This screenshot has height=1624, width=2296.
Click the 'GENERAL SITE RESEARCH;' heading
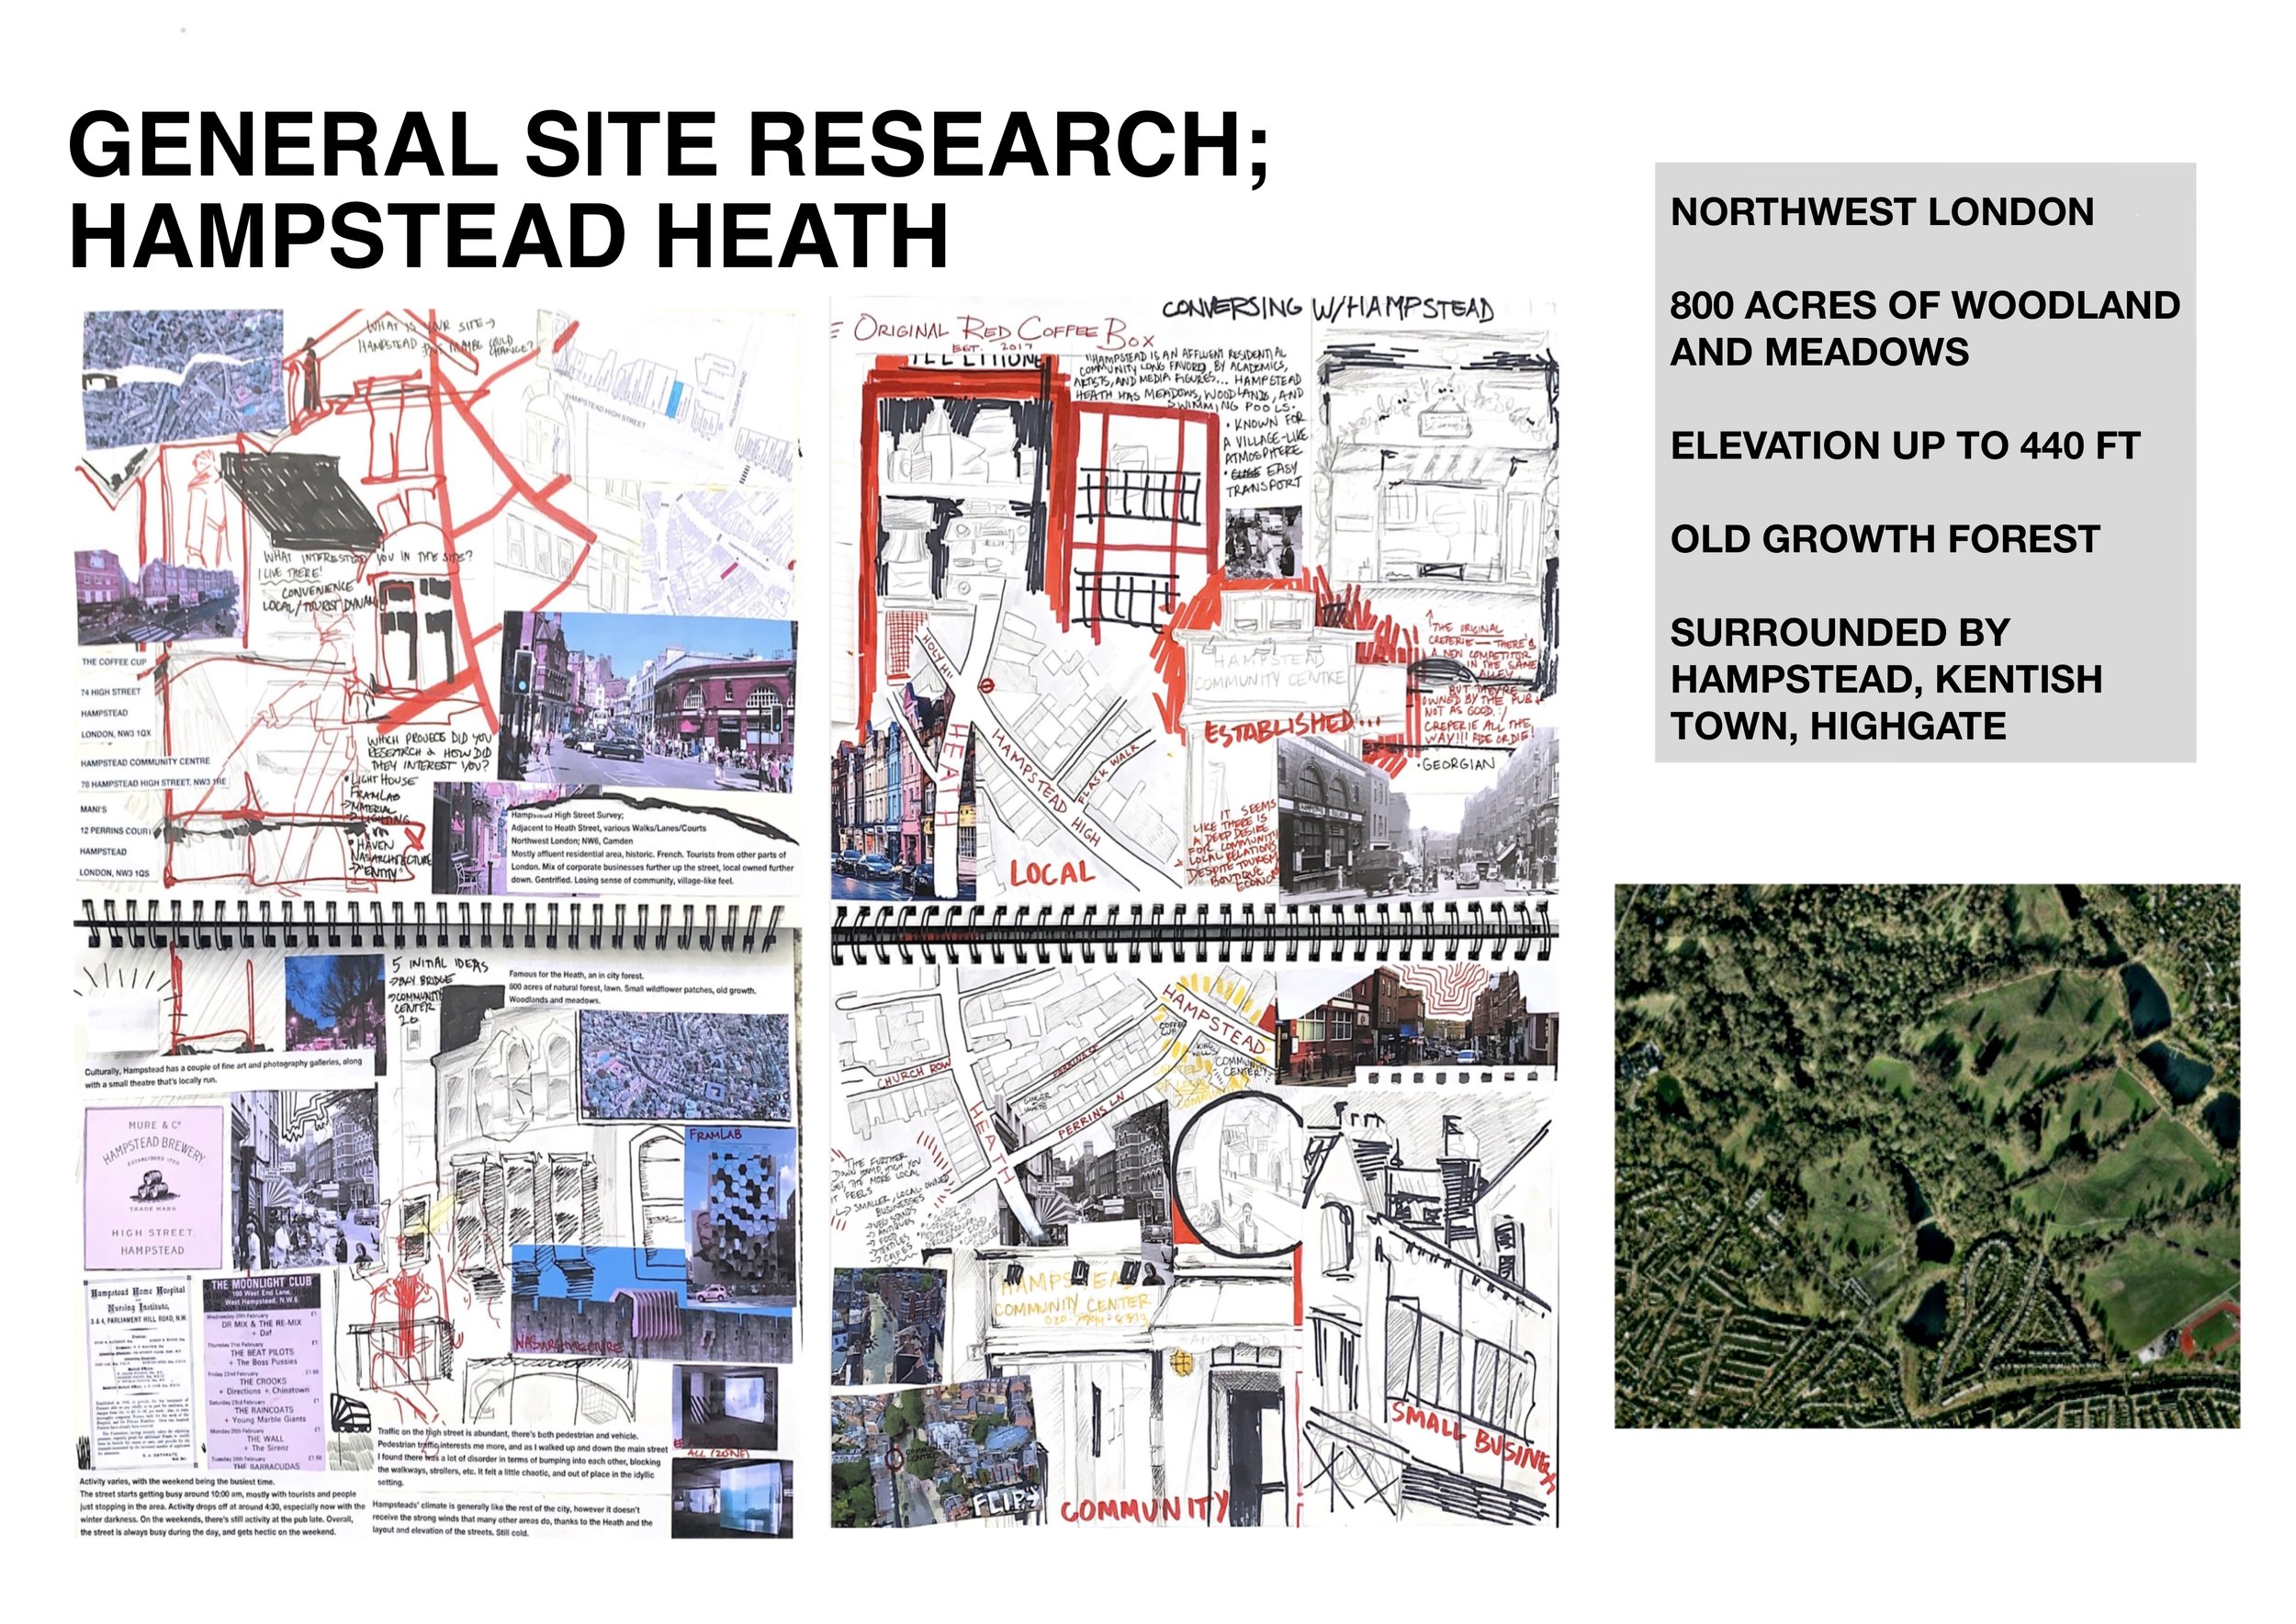point(668,145)
